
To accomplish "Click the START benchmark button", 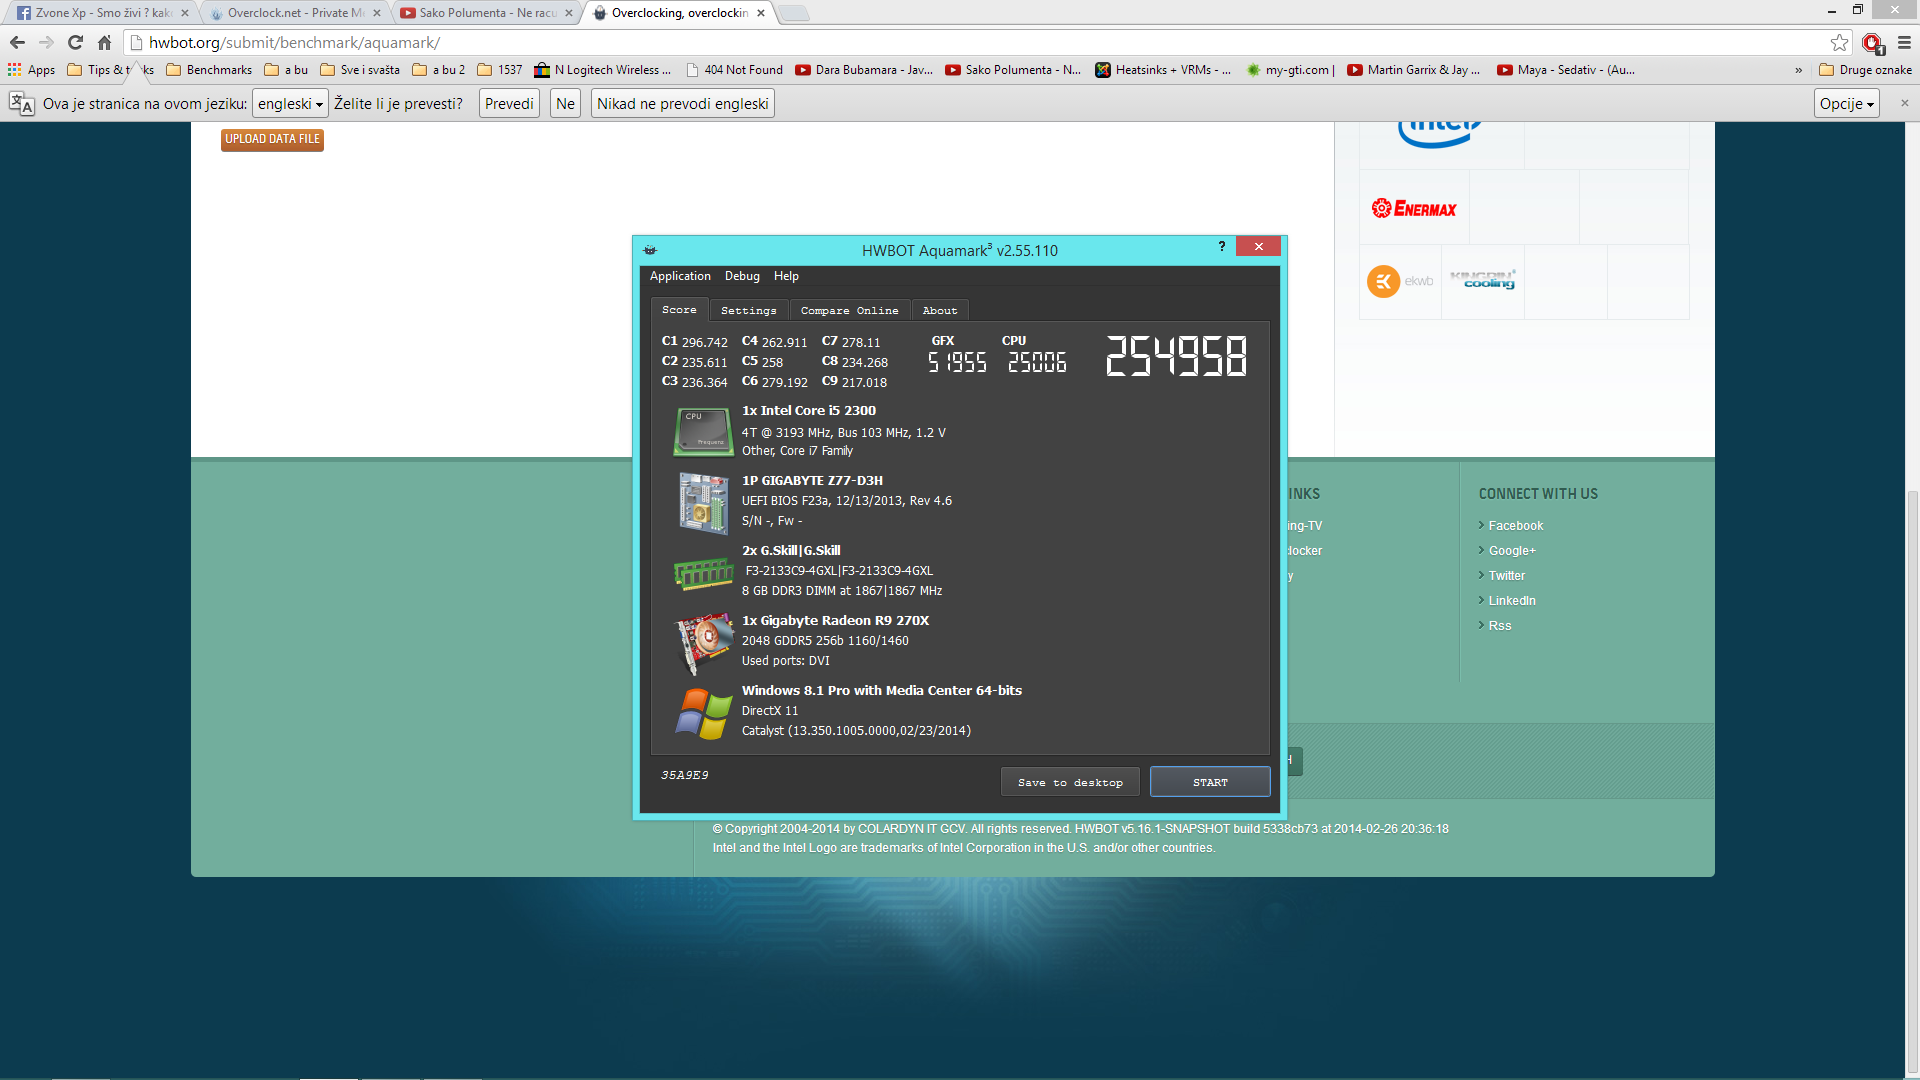I will pyautogui.click(x=1210, y=782).
